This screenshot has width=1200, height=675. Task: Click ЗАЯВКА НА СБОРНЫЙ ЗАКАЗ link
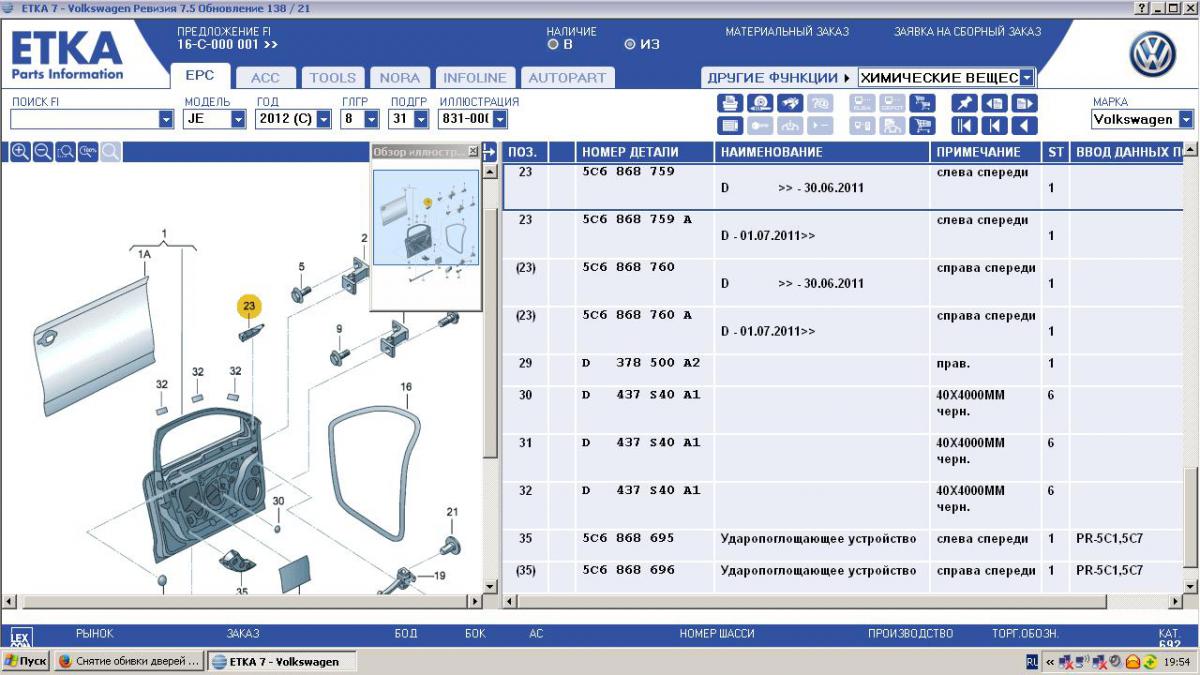tap(967, 32)
